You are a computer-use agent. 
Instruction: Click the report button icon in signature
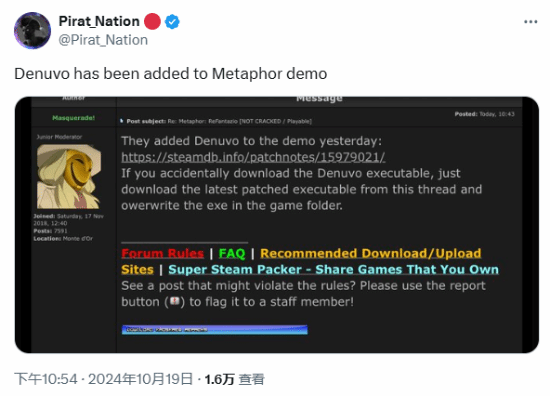pyautogui.click(x=175, y=301)
